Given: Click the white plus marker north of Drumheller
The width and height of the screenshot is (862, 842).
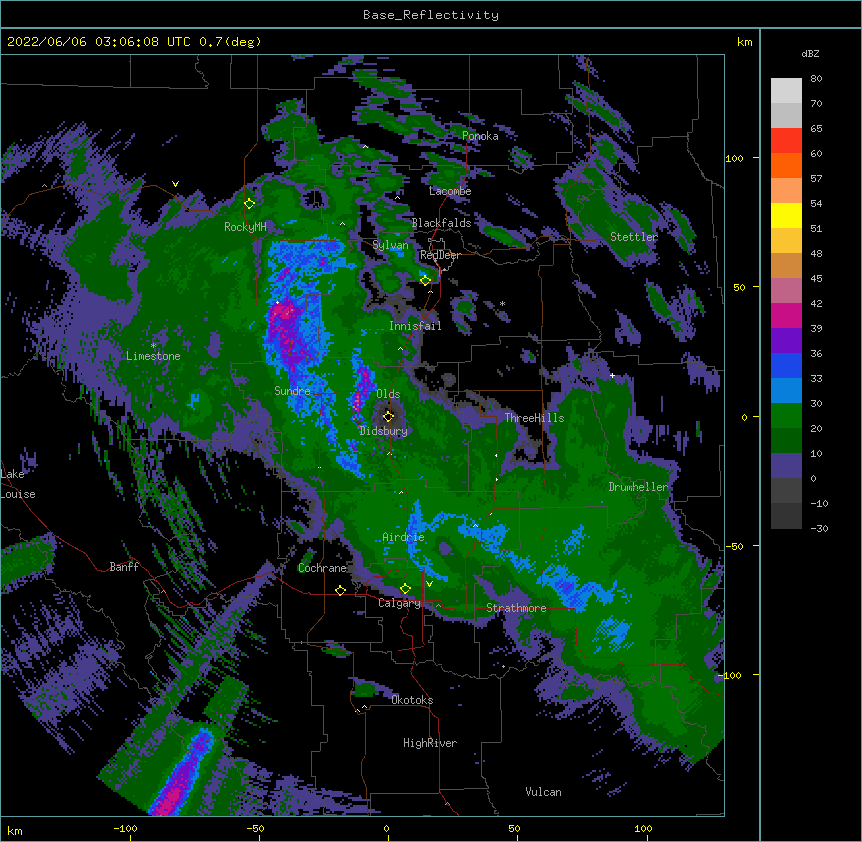Looking at the screenshot, I should tap(612, 375).
